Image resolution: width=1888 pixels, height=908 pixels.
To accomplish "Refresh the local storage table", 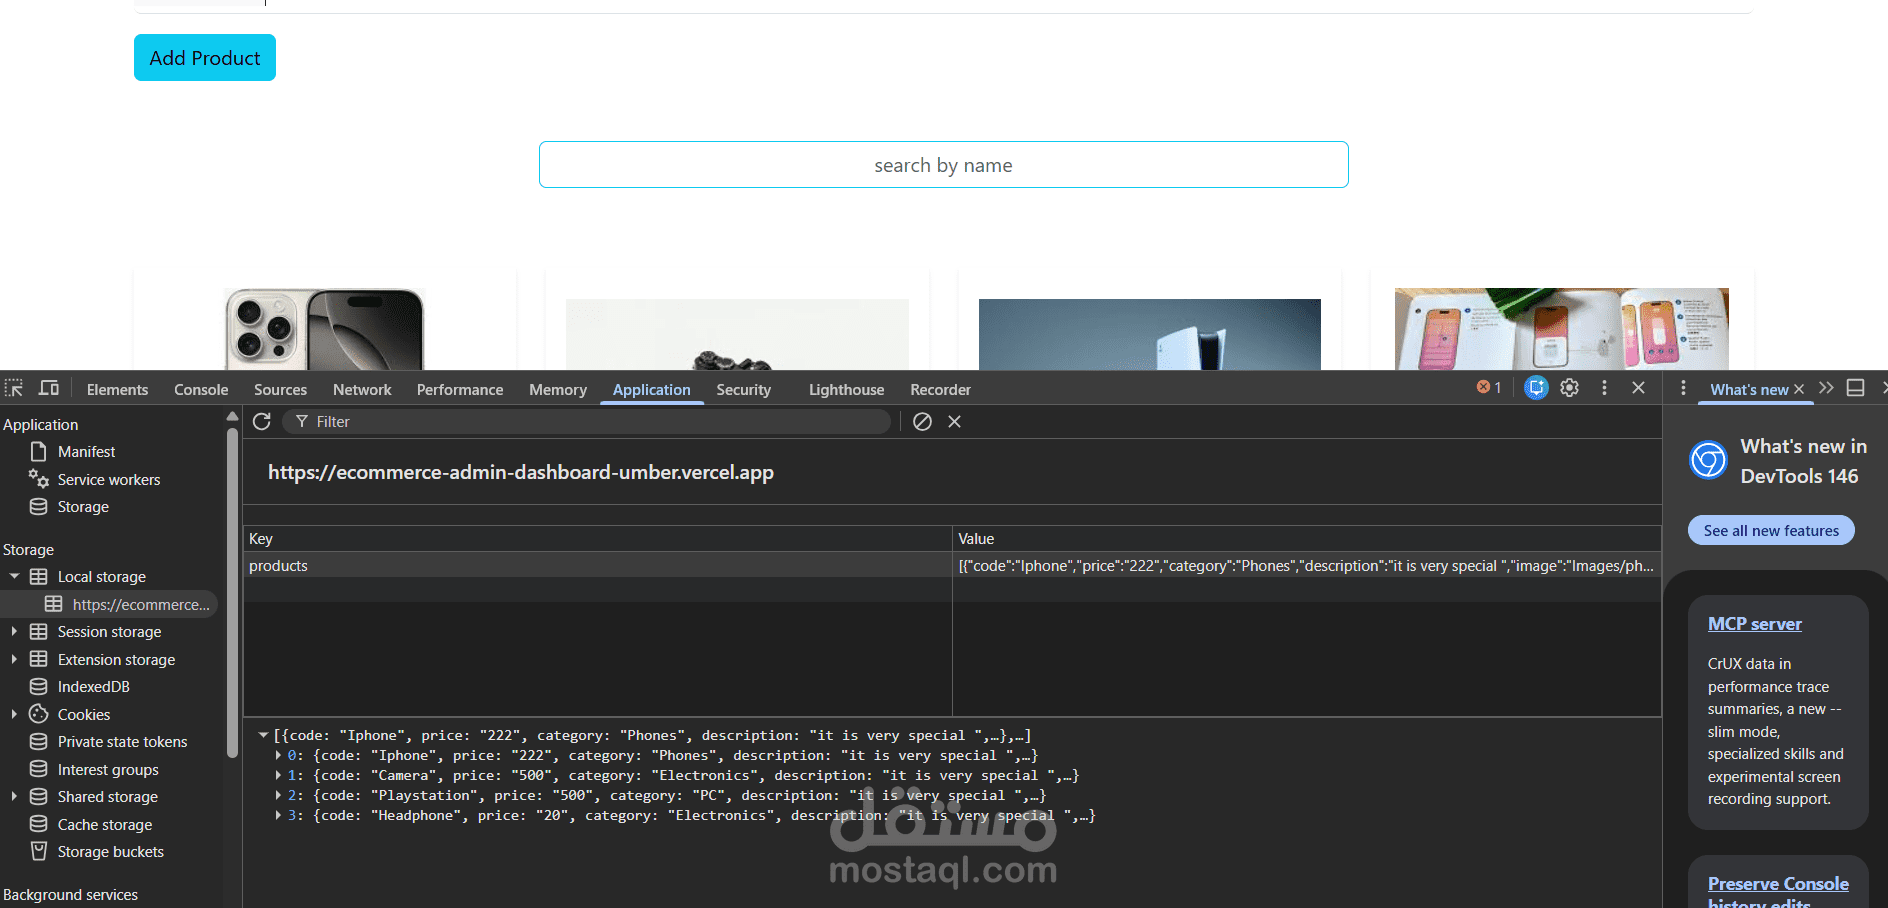I will pos(262,422).
